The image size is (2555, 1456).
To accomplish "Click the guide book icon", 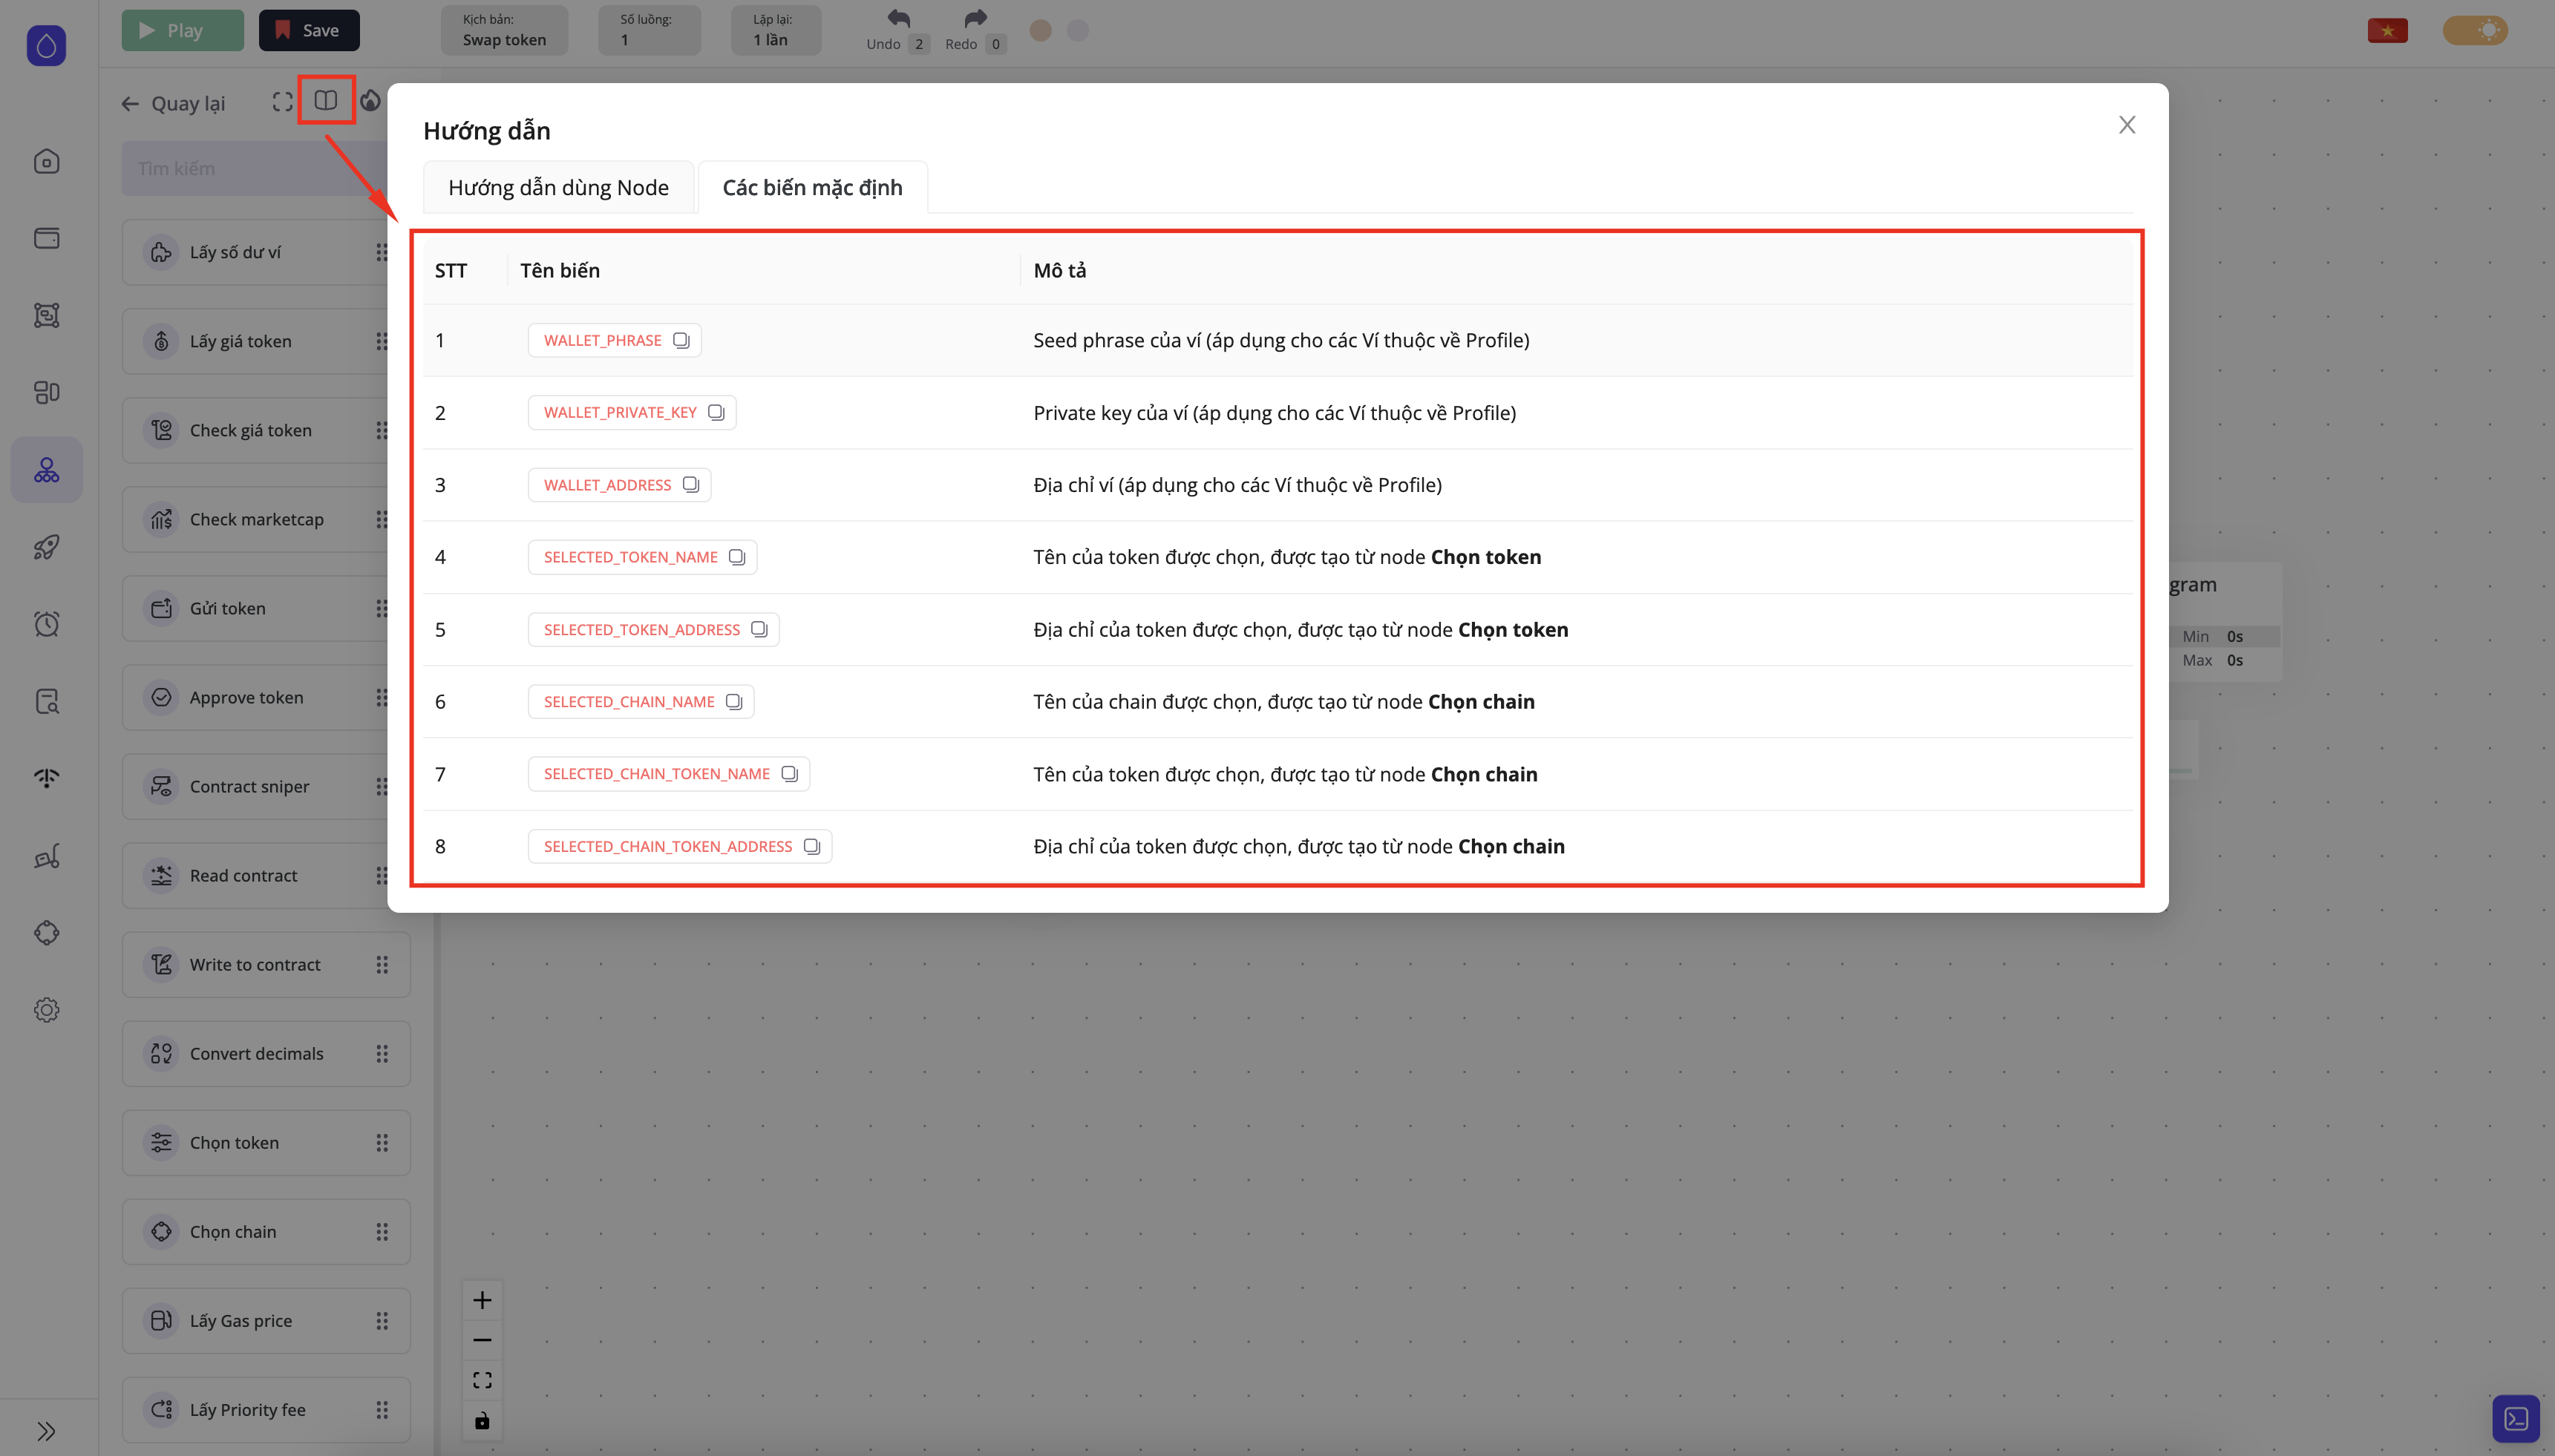I will point(326,100).
